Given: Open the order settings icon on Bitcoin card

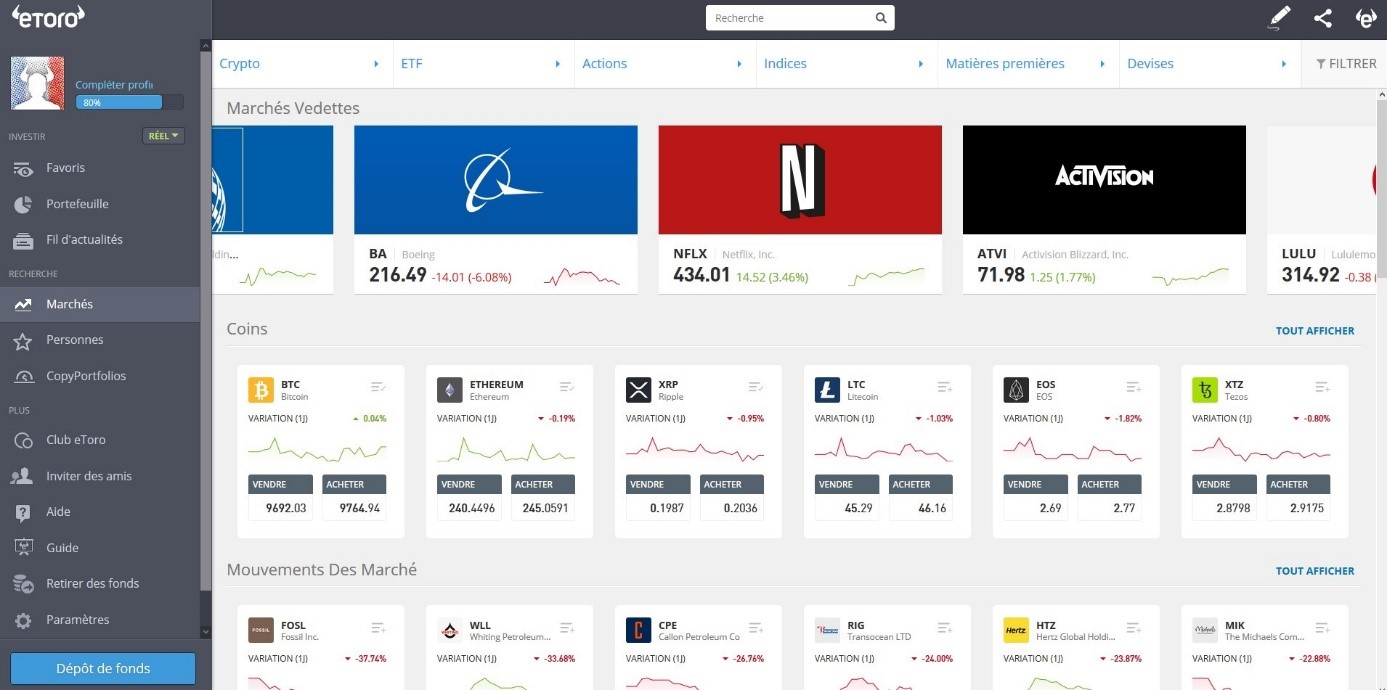Looking at the screenshot, I should pos(377,385).
